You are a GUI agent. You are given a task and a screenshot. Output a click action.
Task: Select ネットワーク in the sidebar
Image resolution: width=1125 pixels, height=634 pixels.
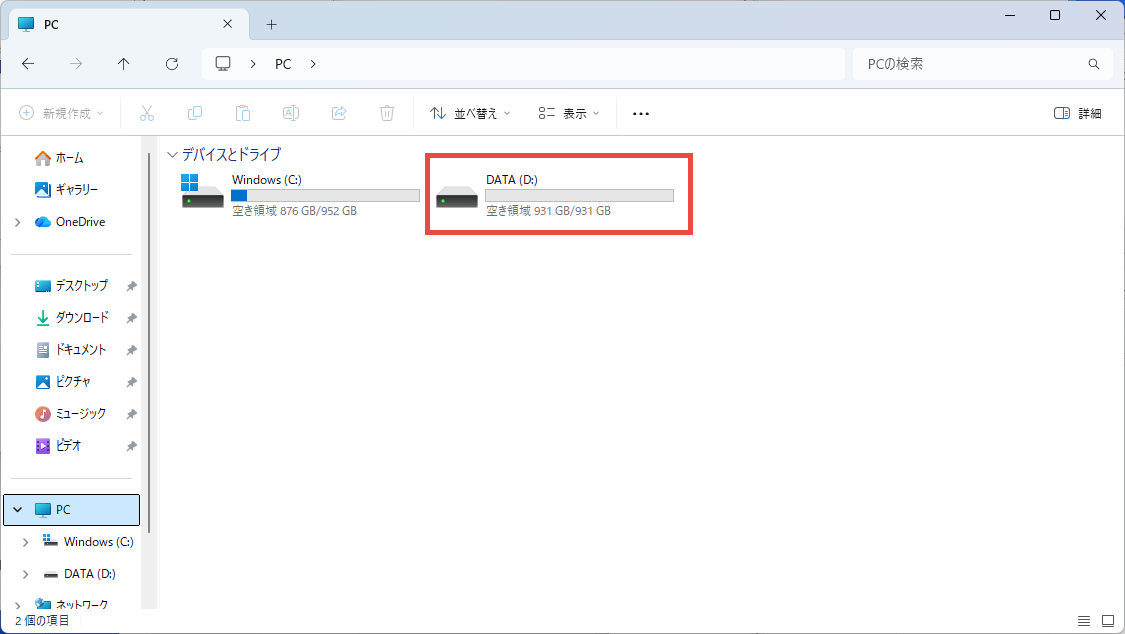[72, 604]
